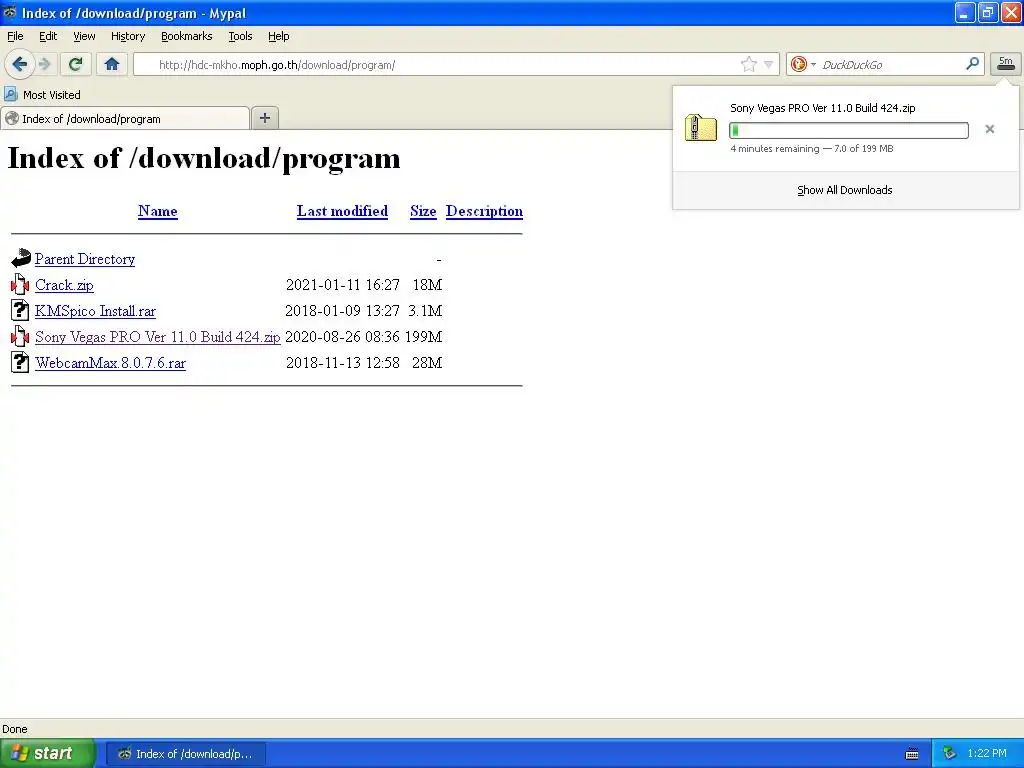Open the Help menu

point(278,36)
